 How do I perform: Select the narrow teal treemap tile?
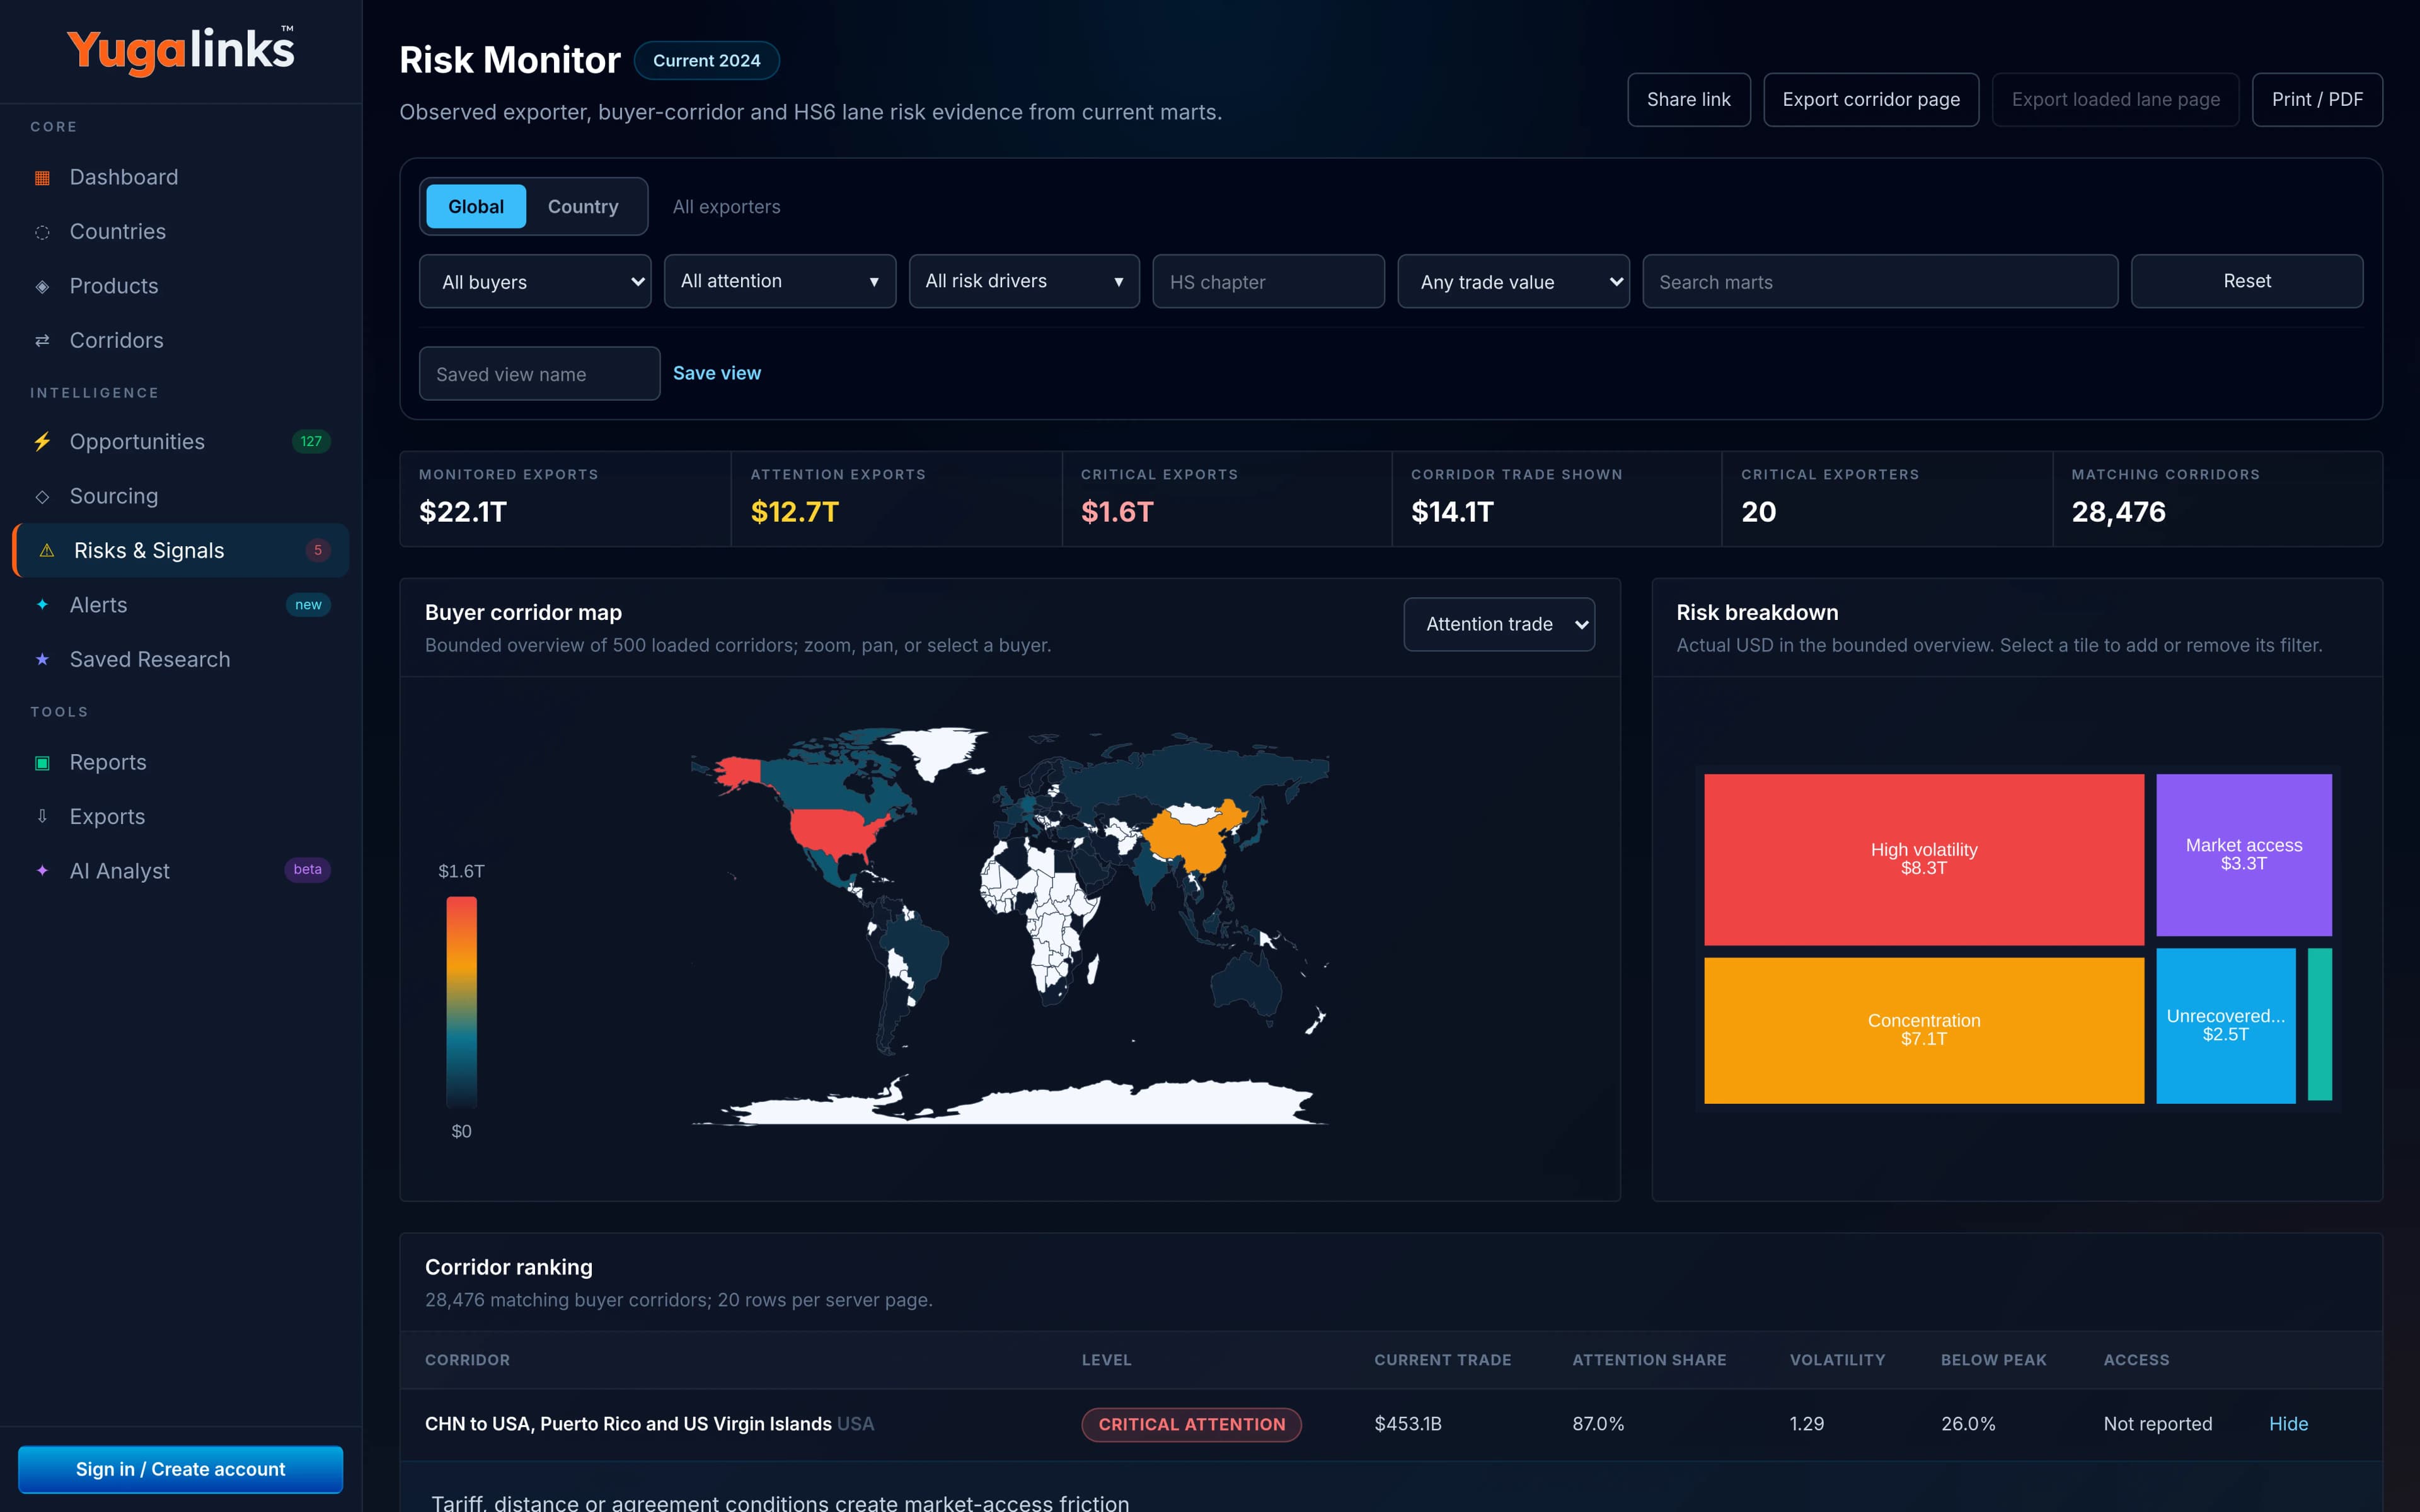pos(2320,1025)
